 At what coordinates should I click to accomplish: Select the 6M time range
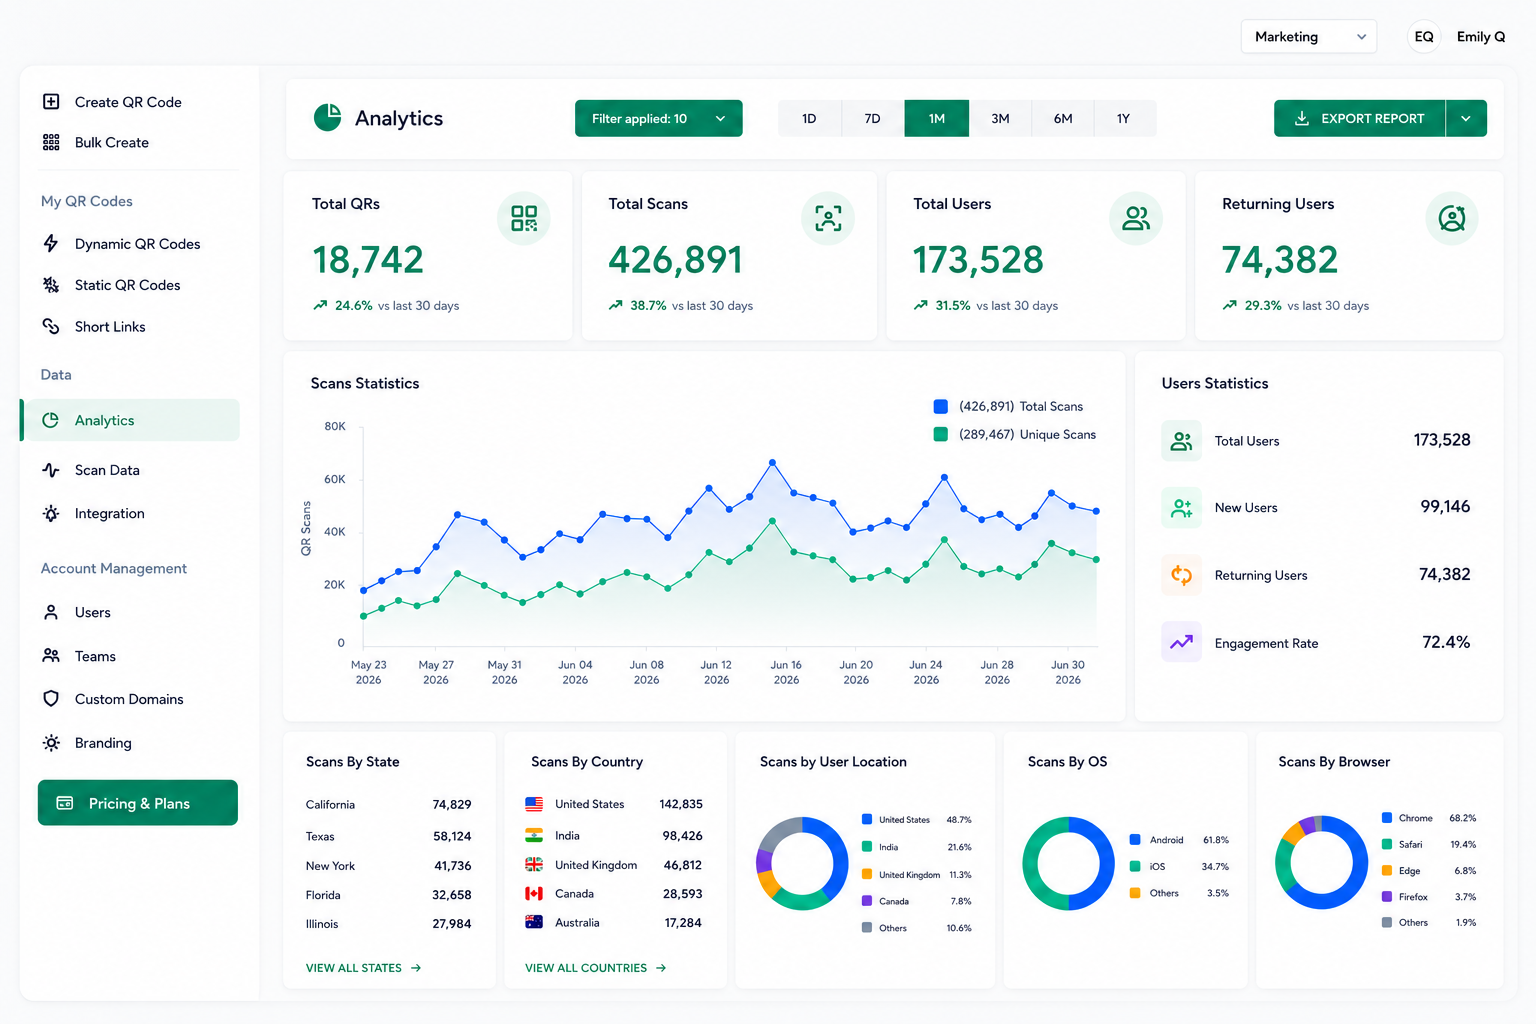tap(1063, 118)
